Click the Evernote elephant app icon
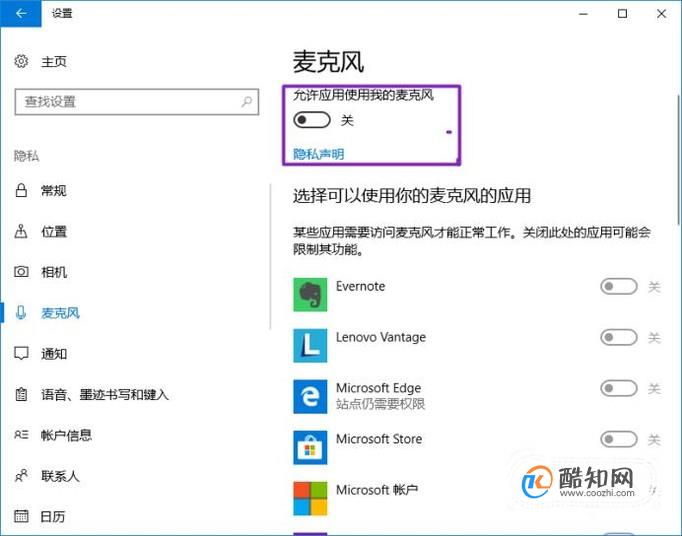Screen dimensions: 682x536 [310, 295]
